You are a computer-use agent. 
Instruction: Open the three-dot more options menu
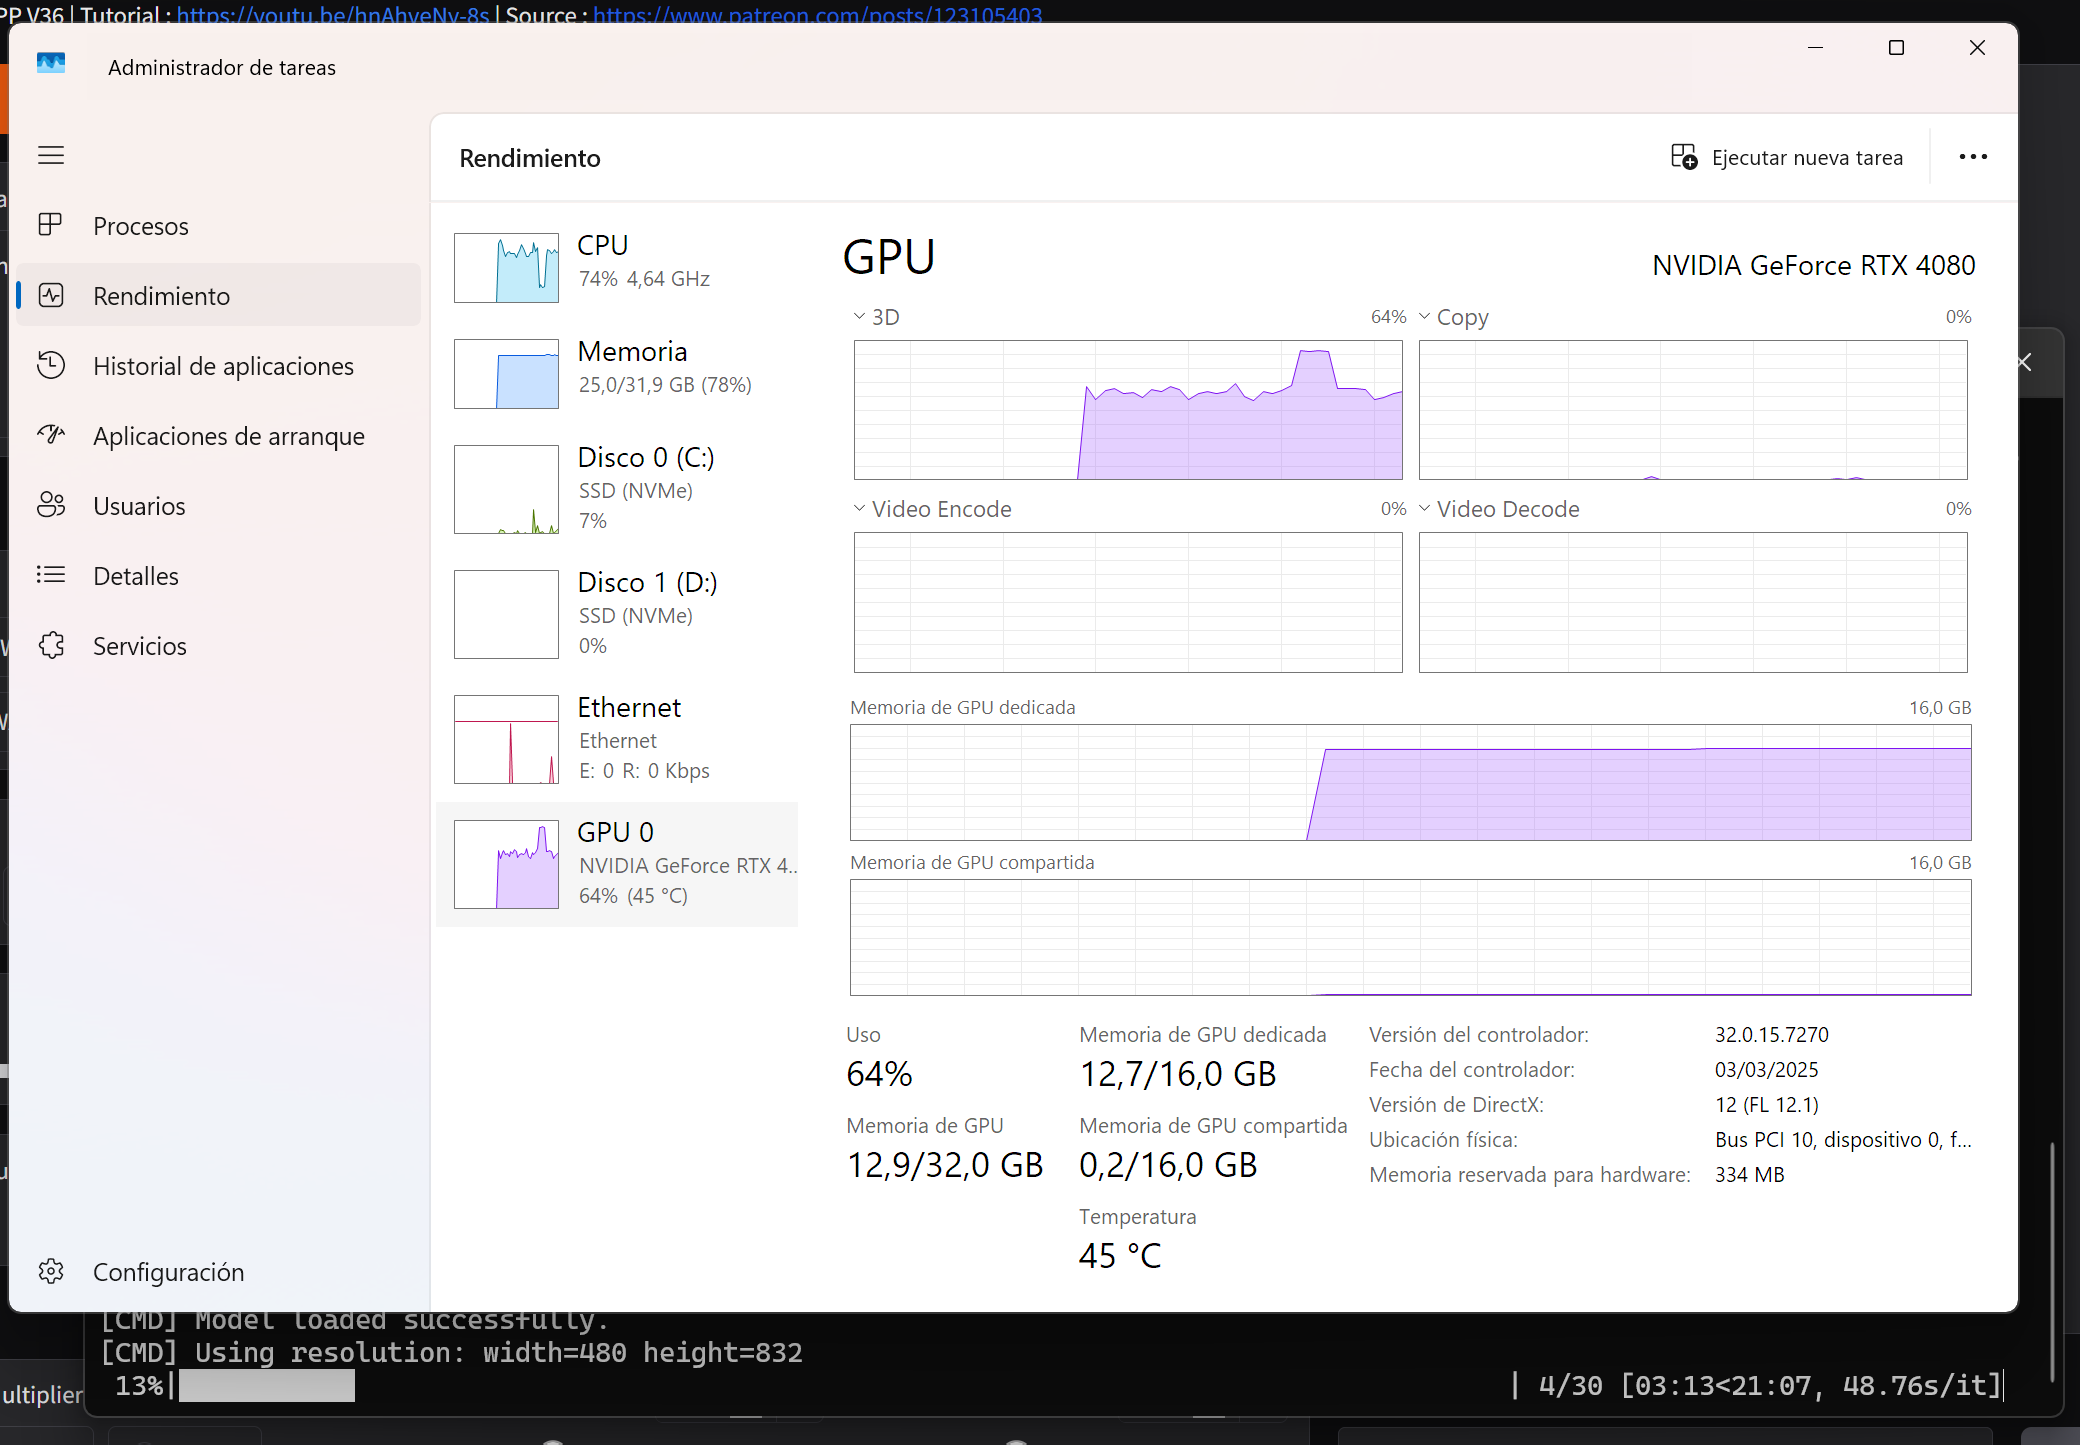pos(1972,157)
